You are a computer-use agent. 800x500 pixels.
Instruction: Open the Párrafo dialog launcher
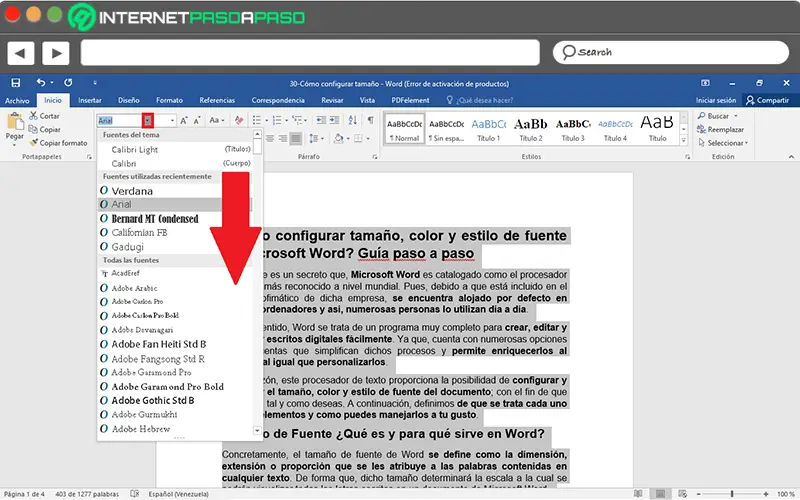point(375,157)
